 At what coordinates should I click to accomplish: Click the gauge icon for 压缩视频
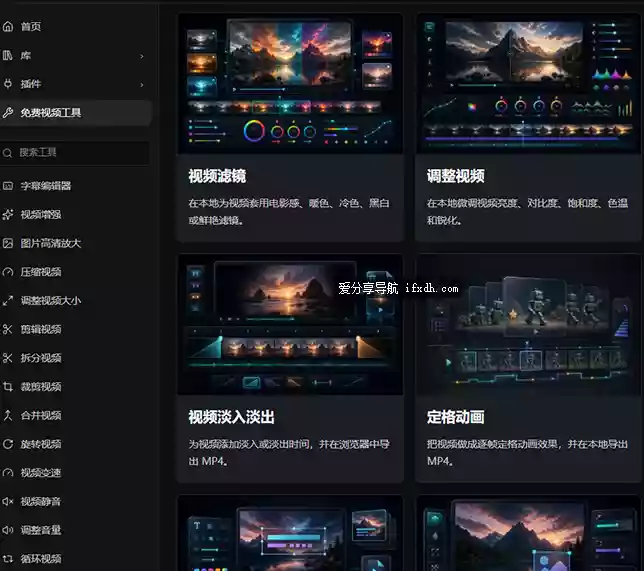coord(8,272)
